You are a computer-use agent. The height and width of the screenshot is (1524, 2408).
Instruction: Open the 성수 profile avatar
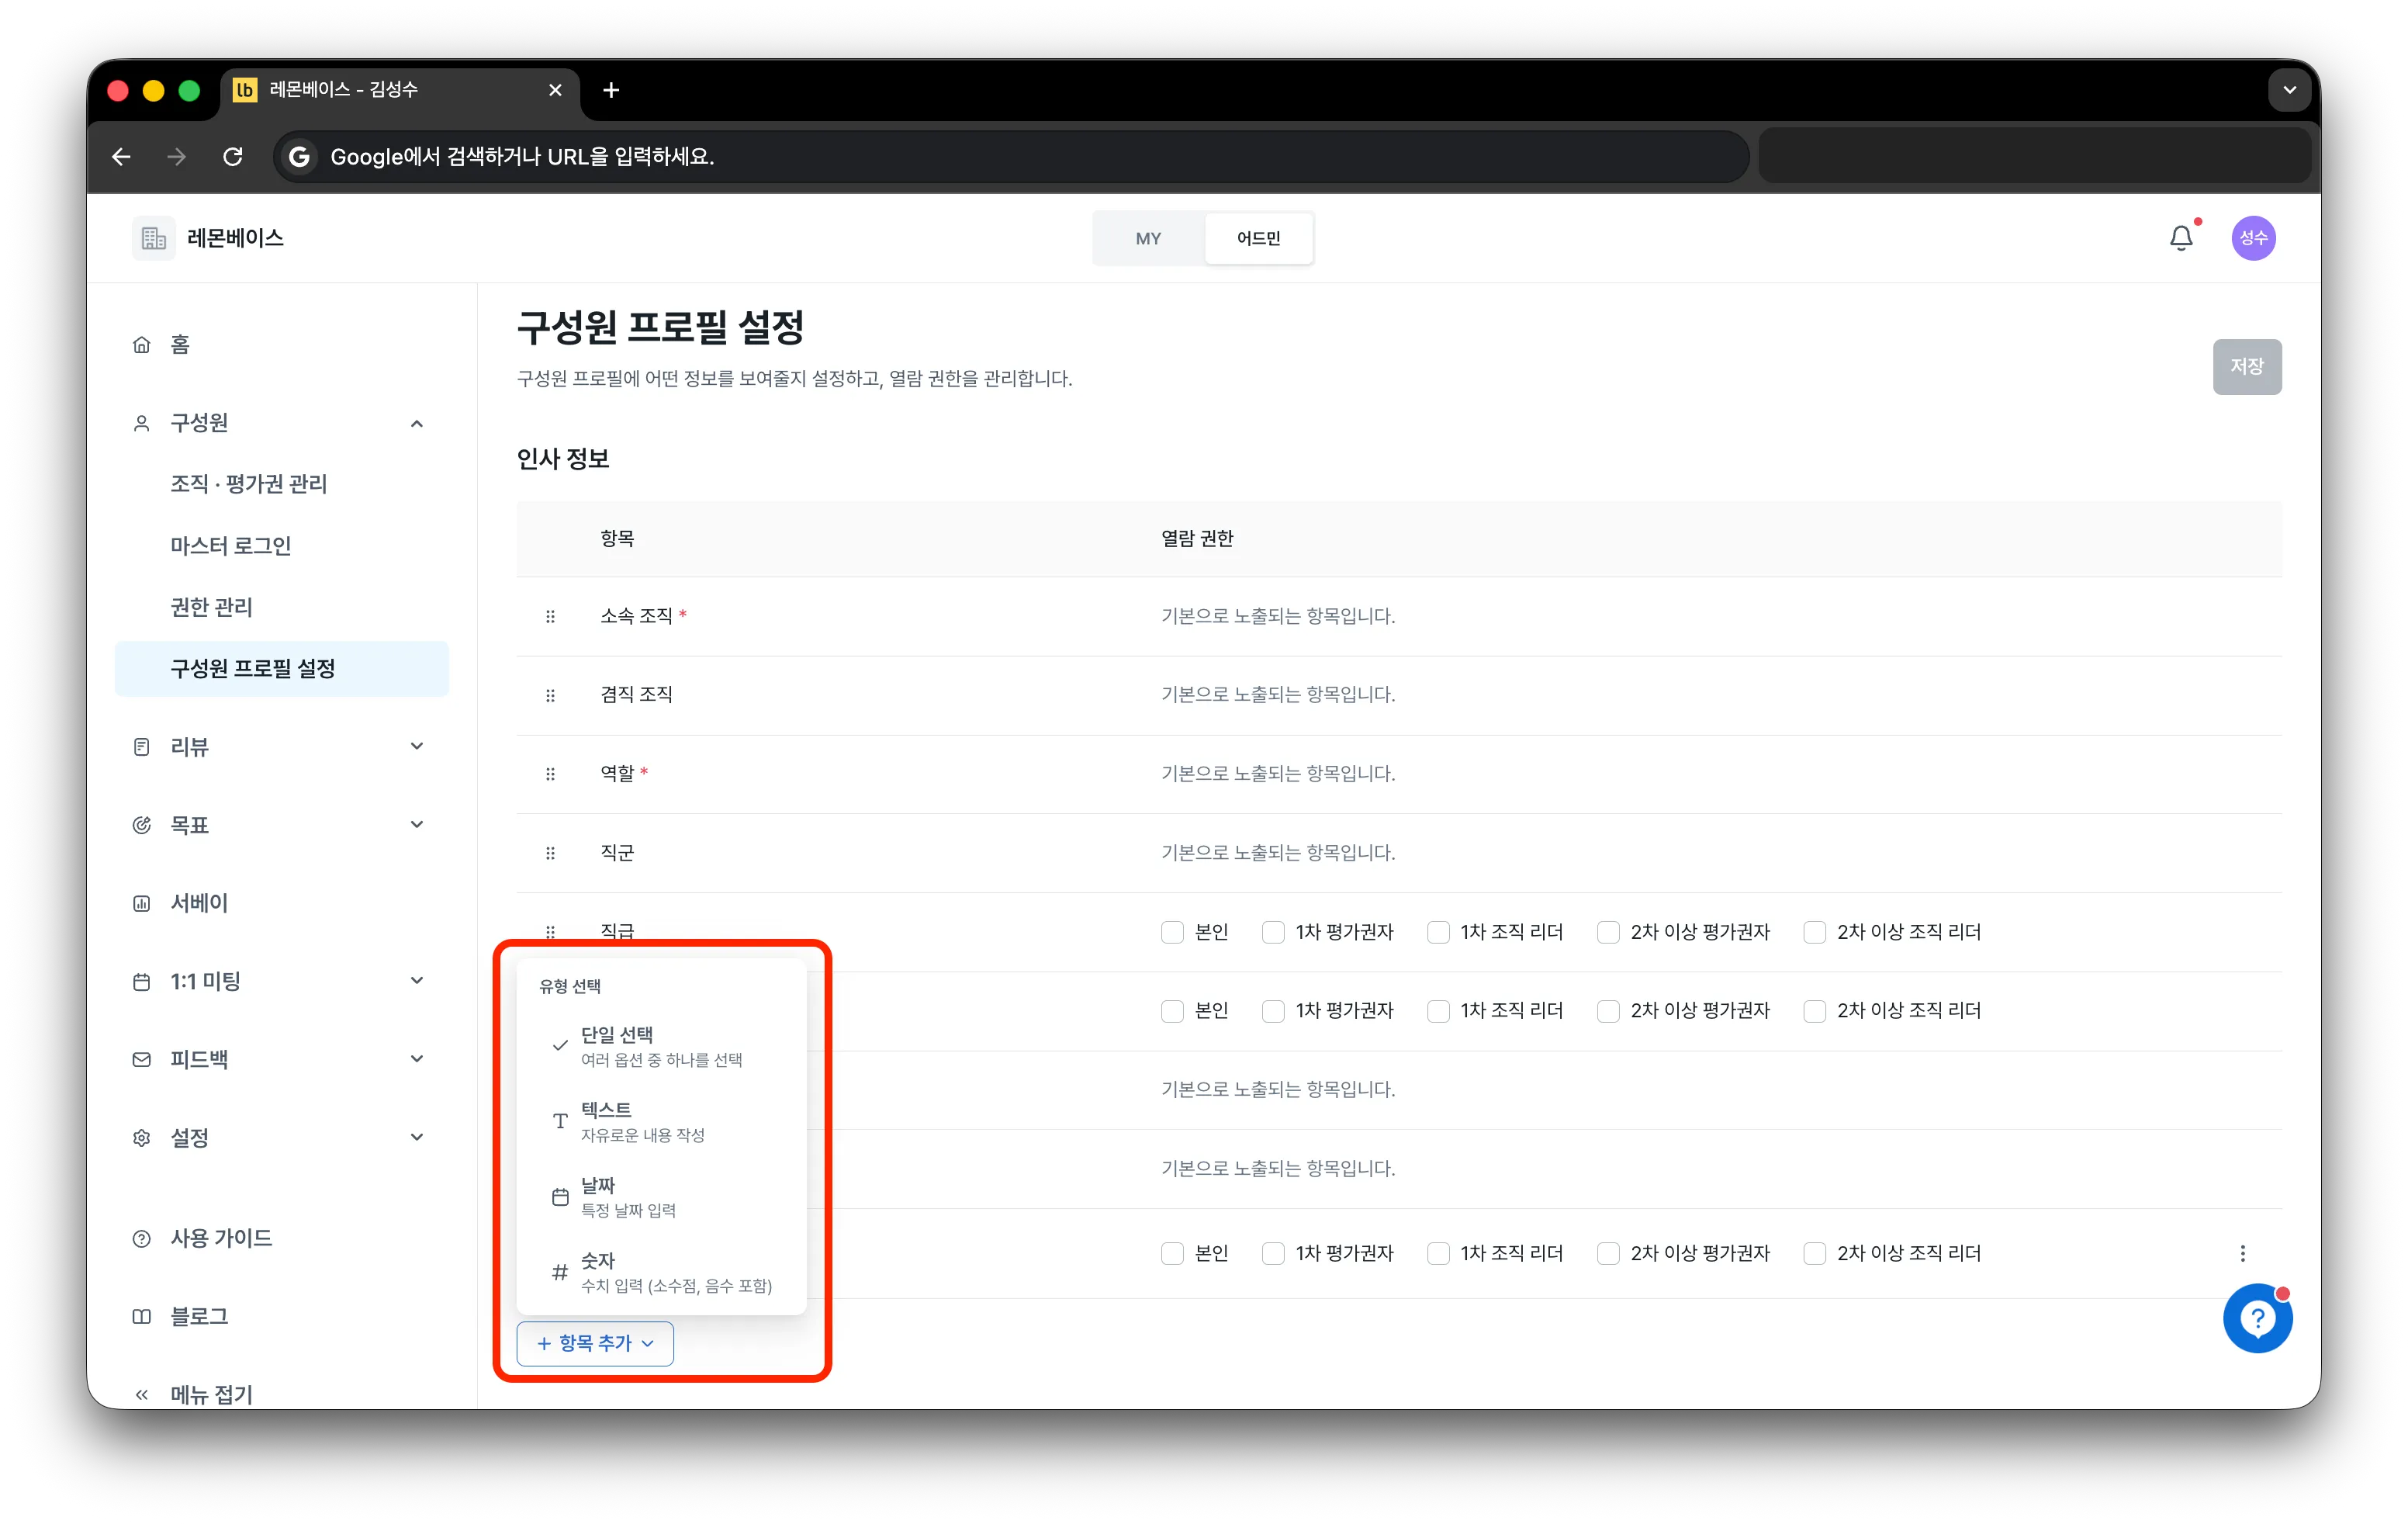coord(2253,238)
